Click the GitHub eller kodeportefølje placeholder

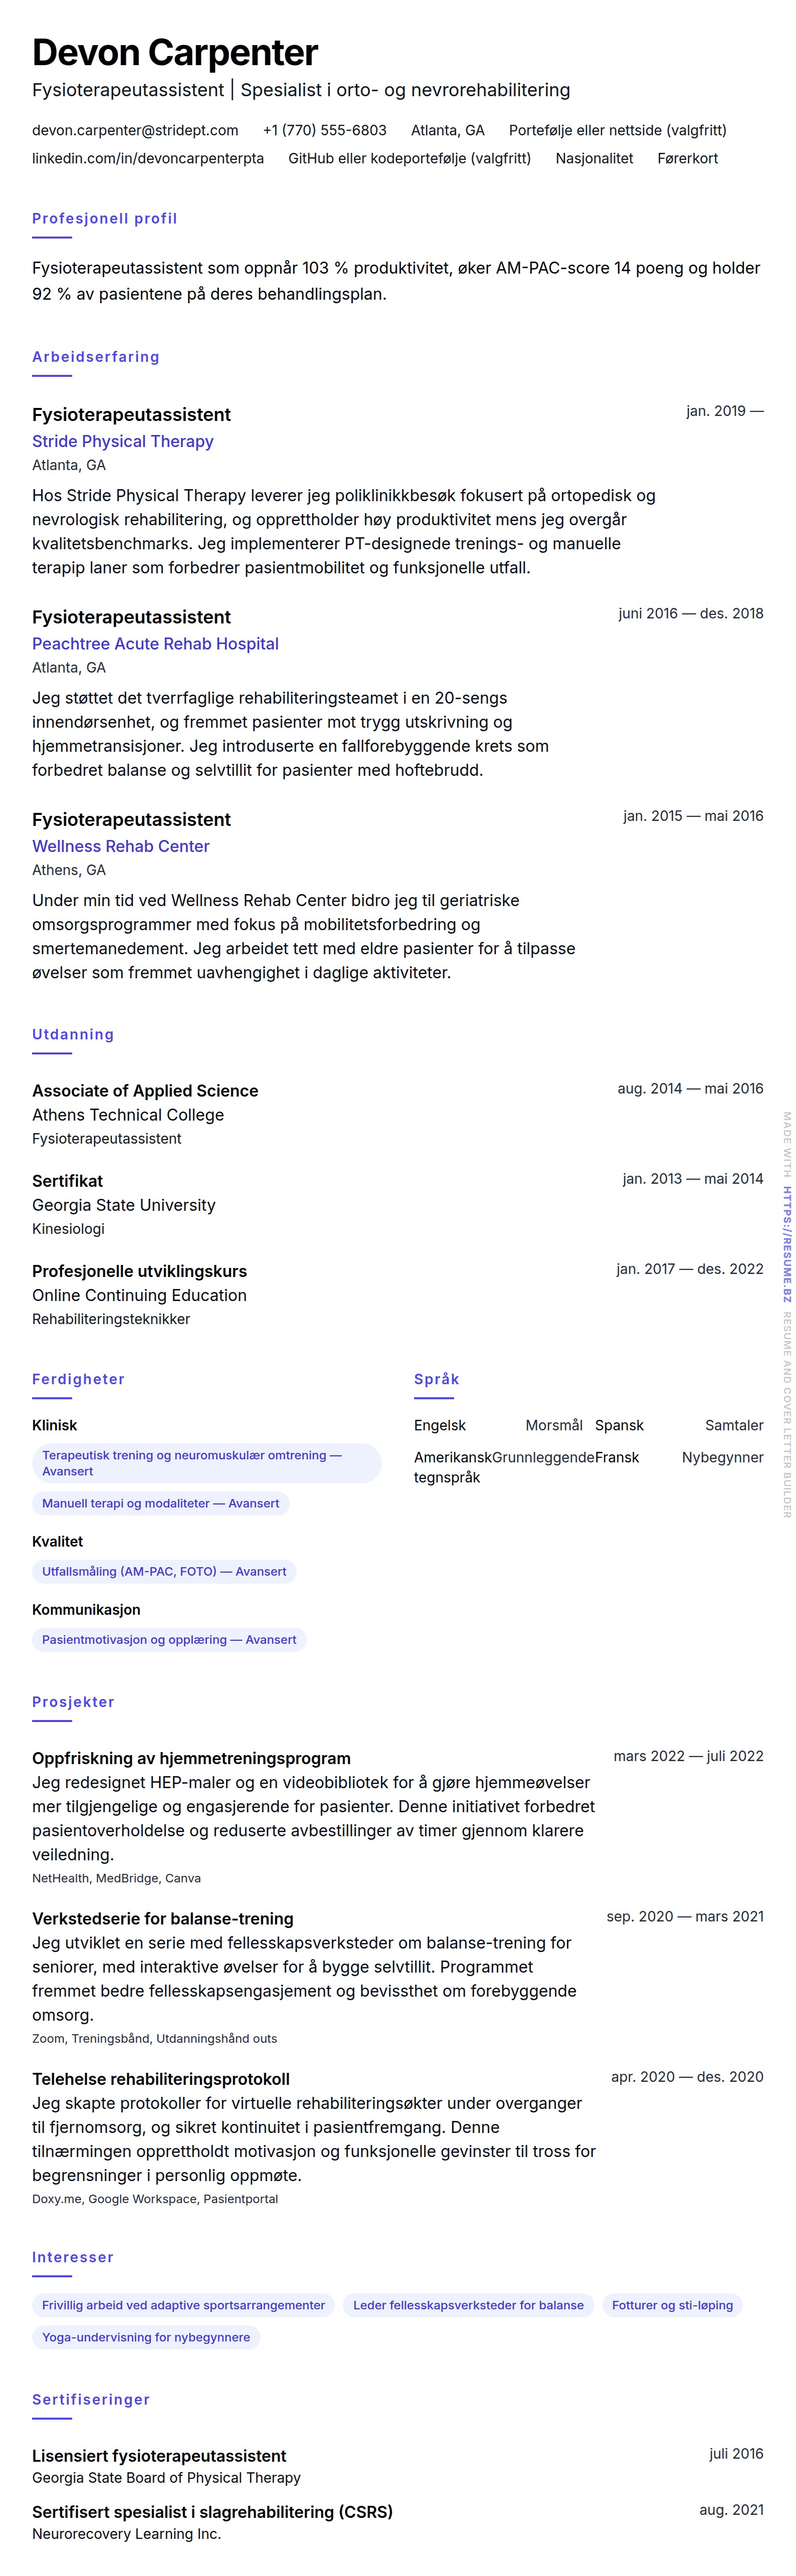(x=409, y=158)
